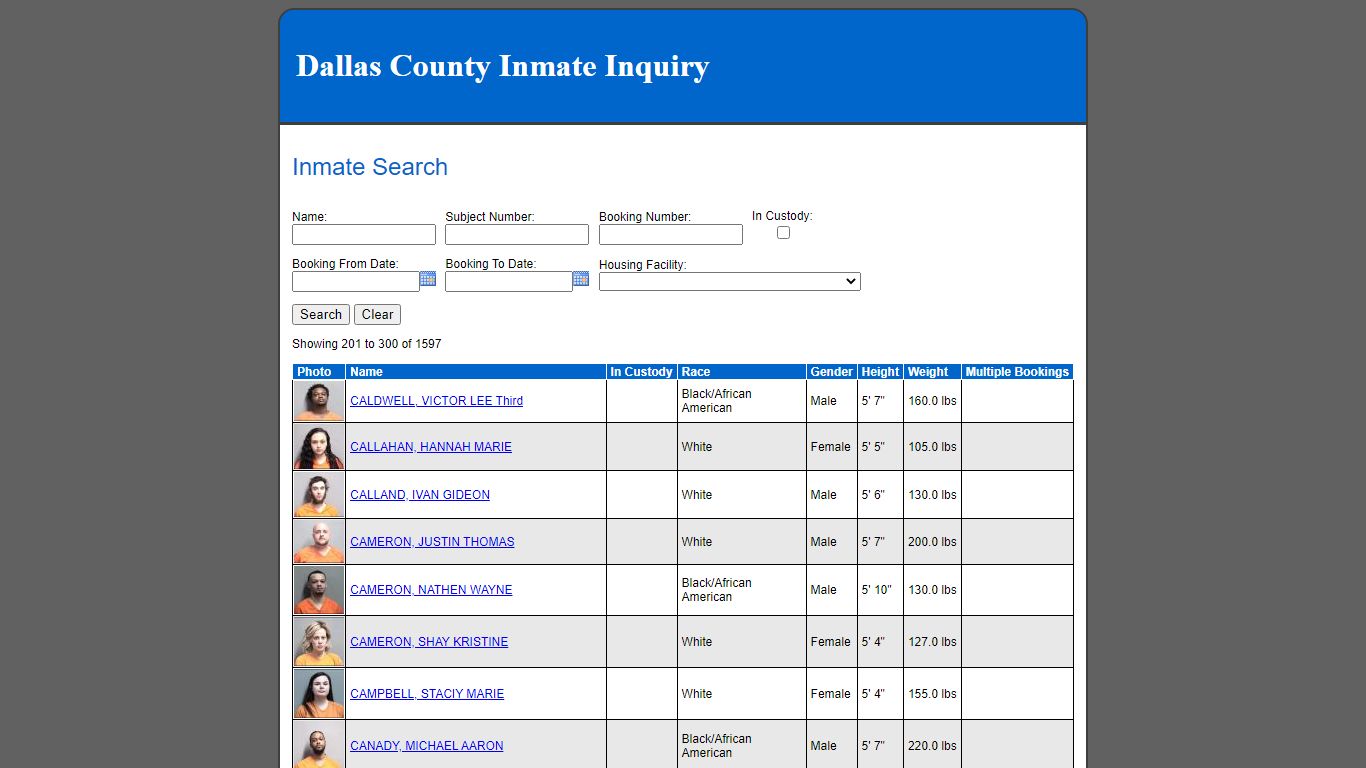Open CALDWELL, VICTOR LEE Third record
This screenshot has height=768, width=1366.
tap(436, 401)
